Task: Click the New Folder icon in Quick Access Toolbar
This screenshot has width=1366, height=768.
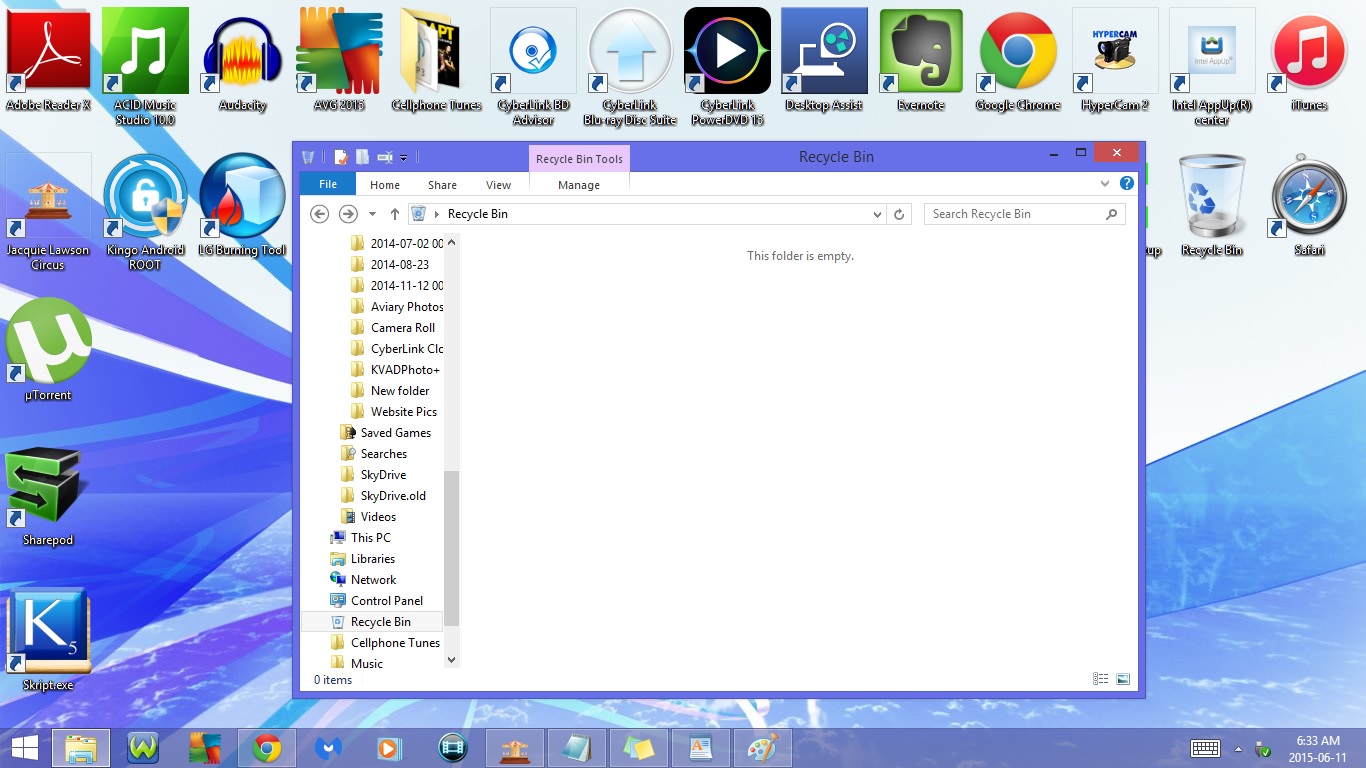Action: [362, 157]
